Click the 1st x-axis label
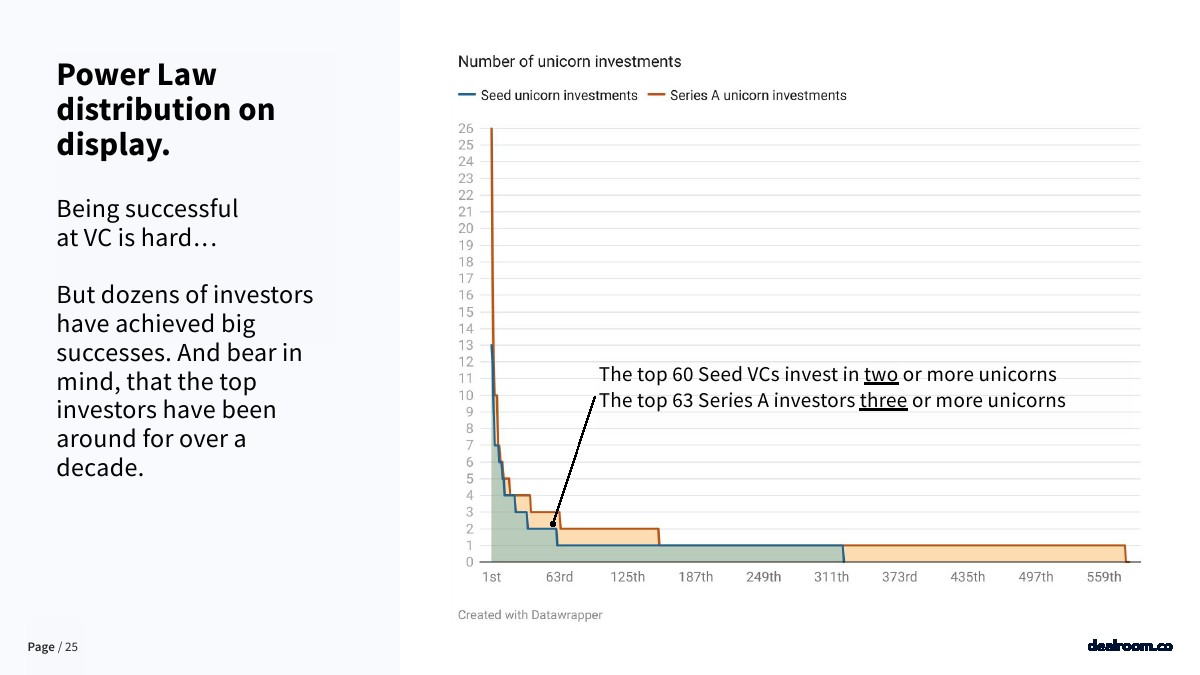Viewport: 1200px width, 675px height. [x=491, y=577]
